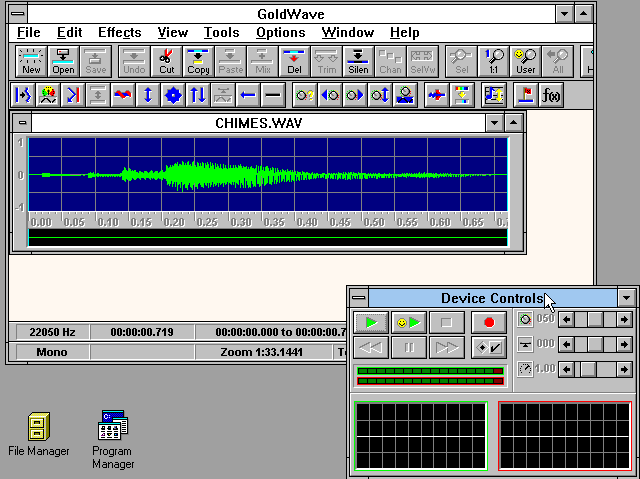Copy the selection with the Copy button

coord(198,61)
